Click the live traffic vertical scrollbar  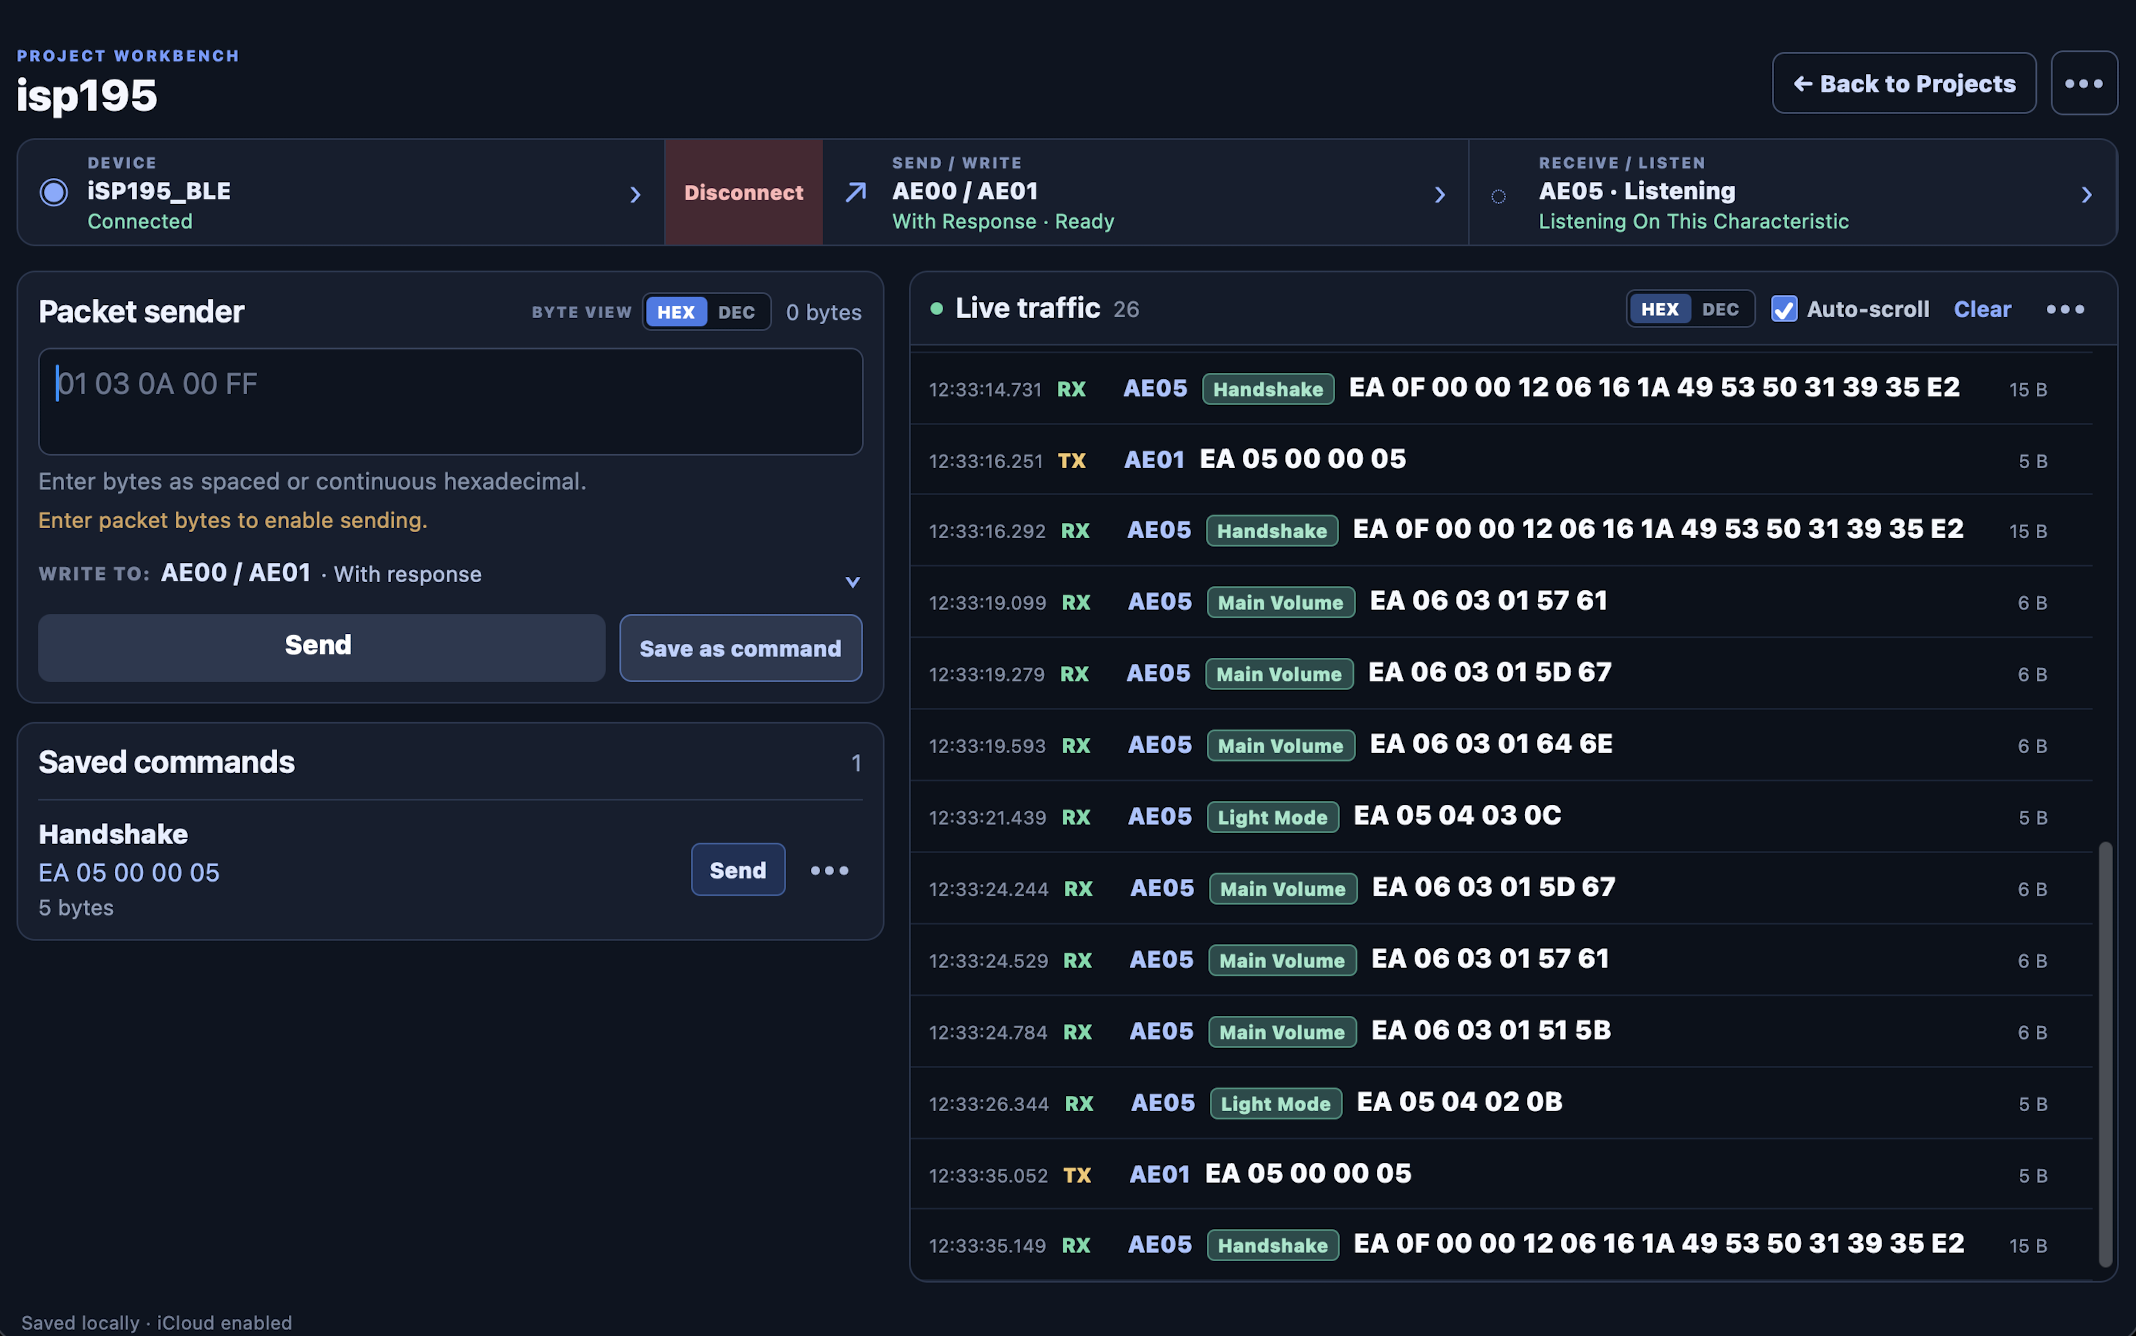click(x=2105, y=1054)
